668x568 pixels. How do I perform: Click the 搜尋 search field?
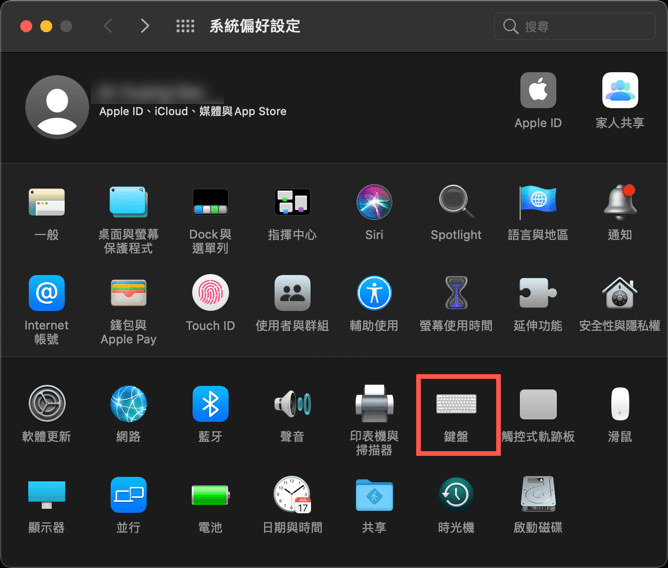[574, 26]
